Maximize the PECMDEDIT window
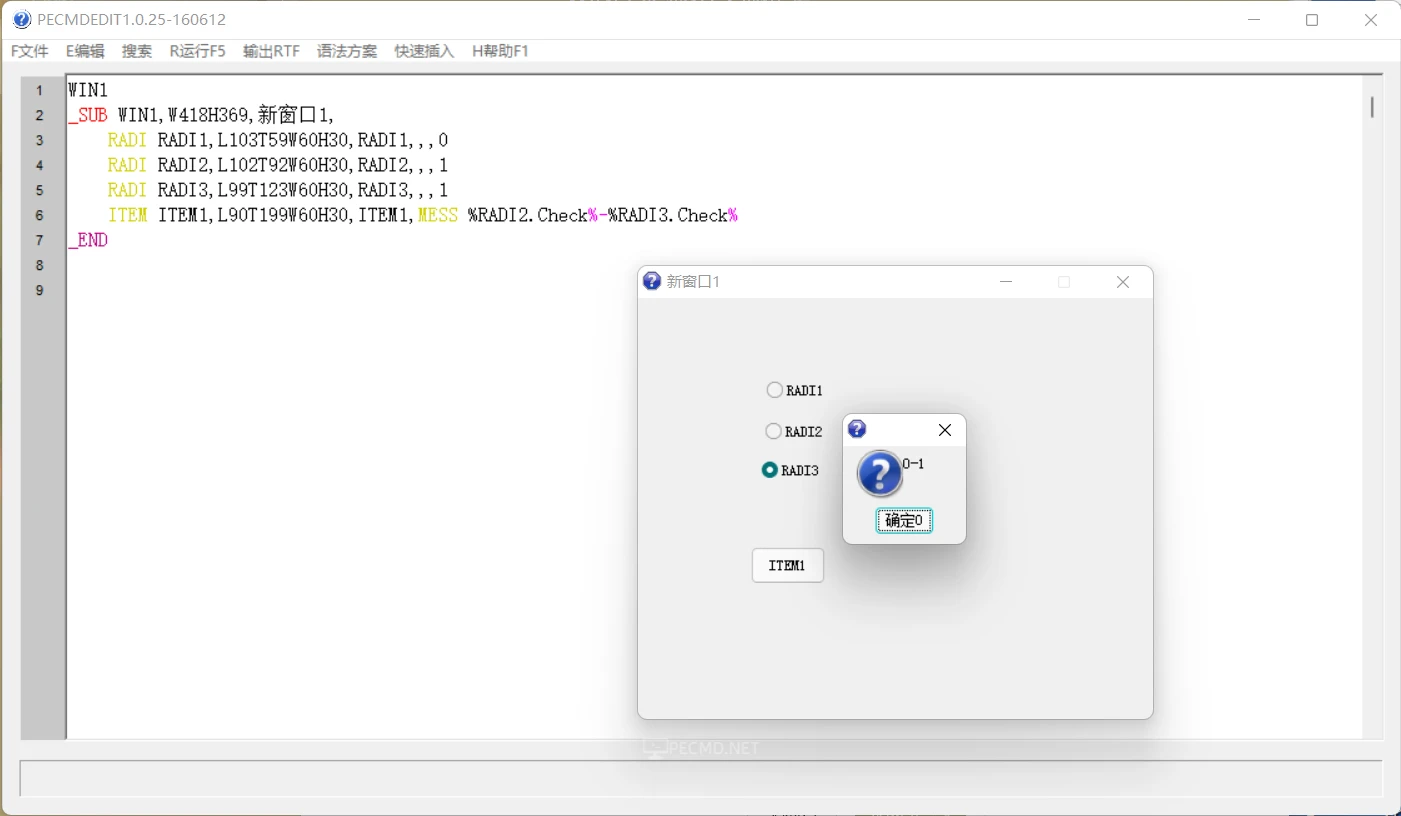 pyautogui.click(x=1312, y=20)
